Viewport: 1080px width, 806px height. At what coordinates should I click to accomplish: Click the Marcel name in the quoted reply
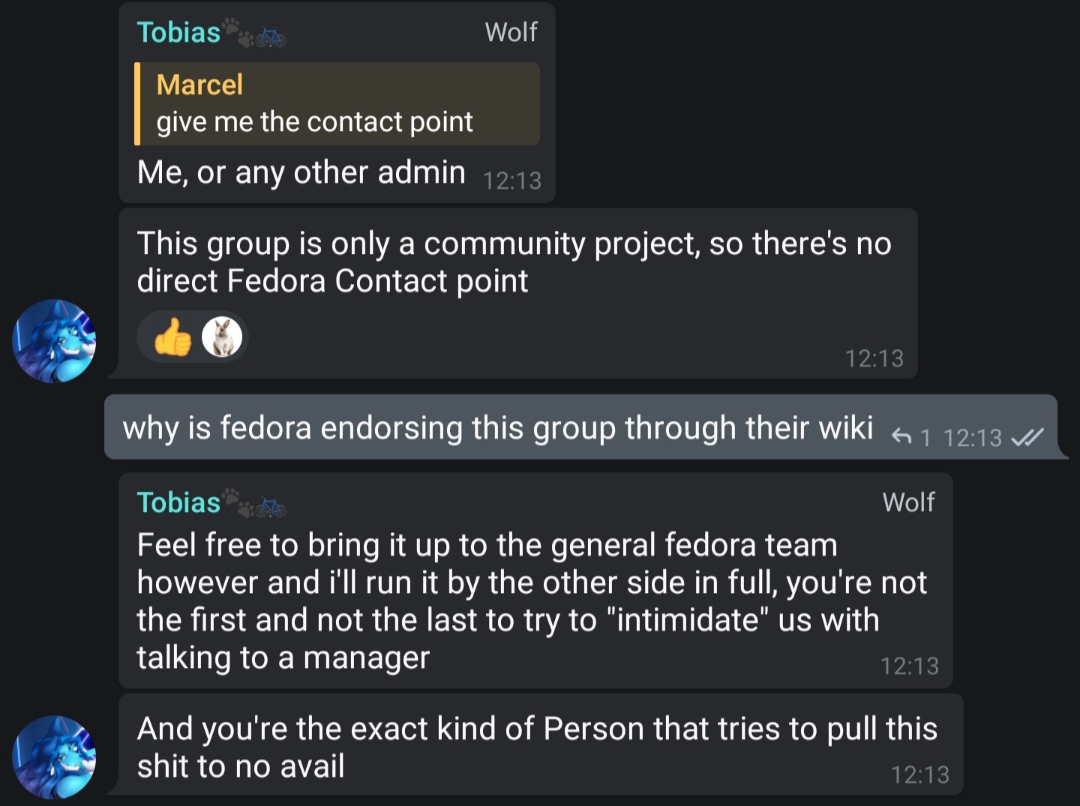pos(200,85)
